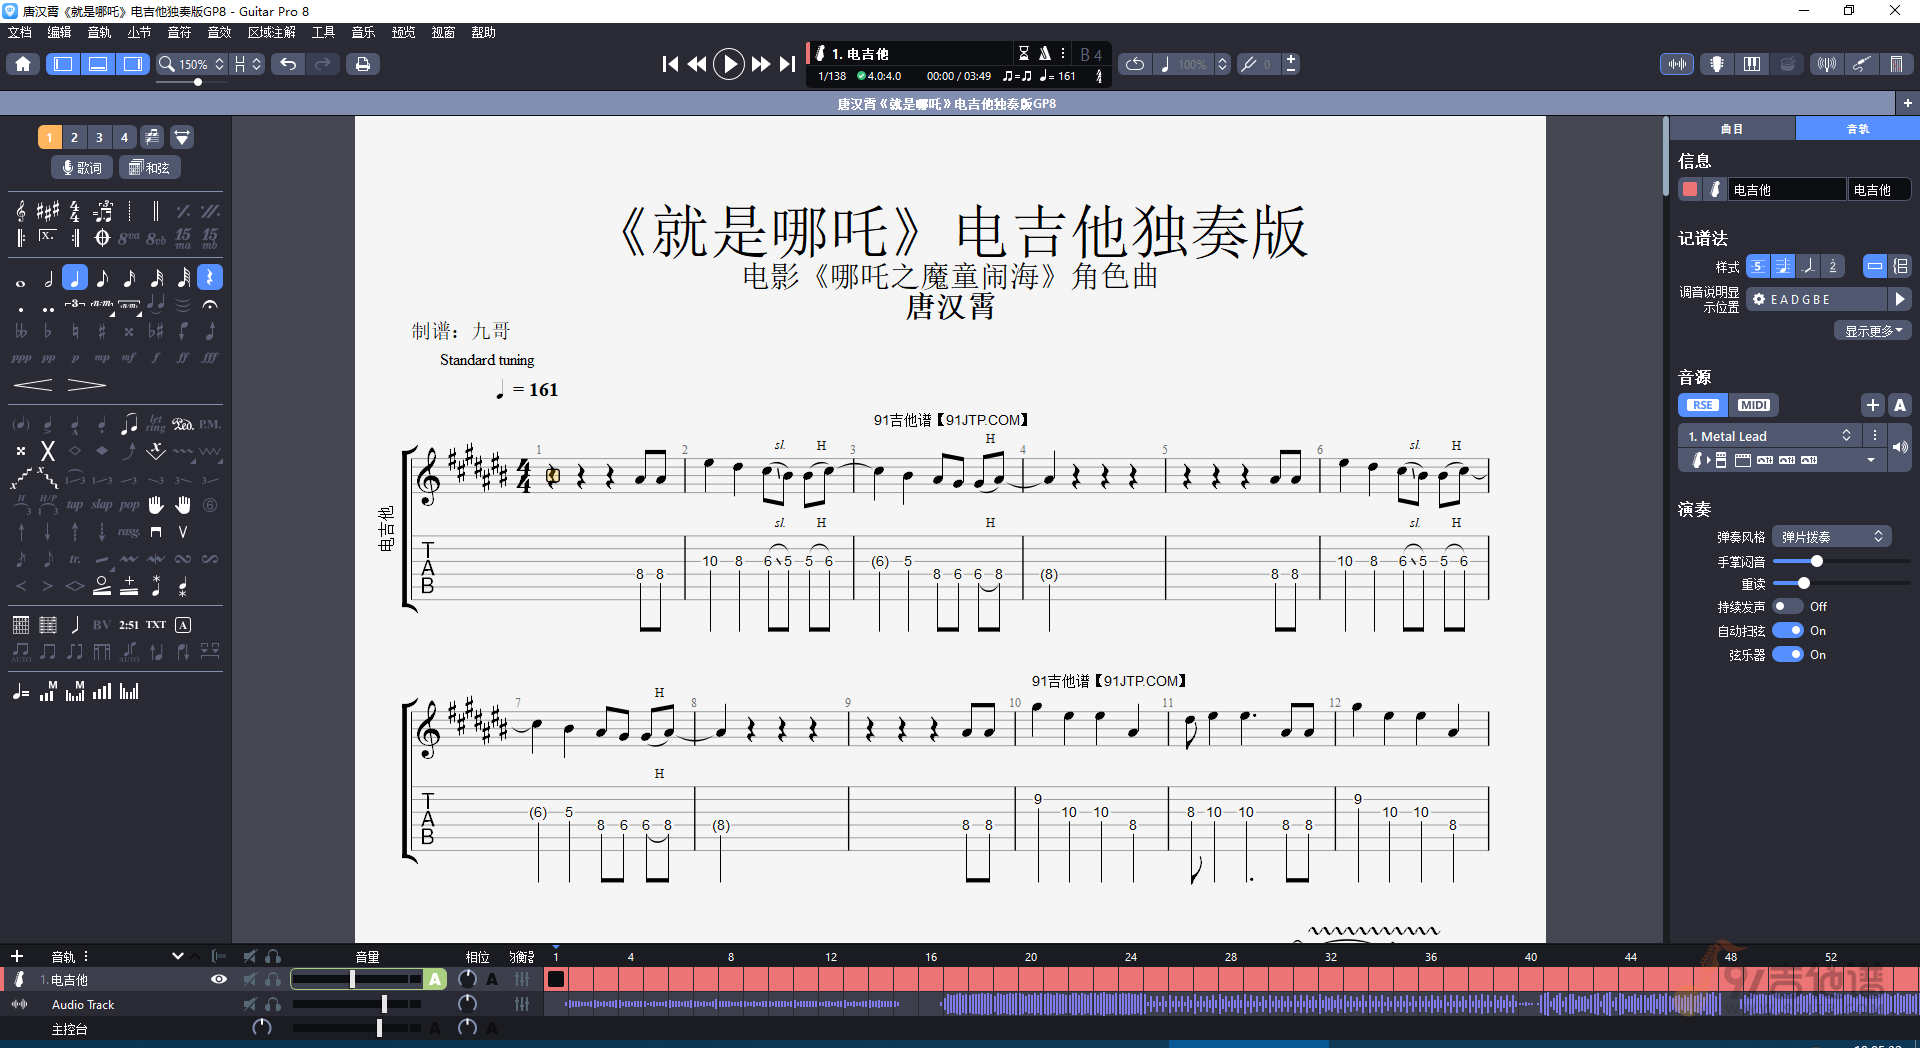Click the speaker icon beside Metal Lead

click(1900, 447)
